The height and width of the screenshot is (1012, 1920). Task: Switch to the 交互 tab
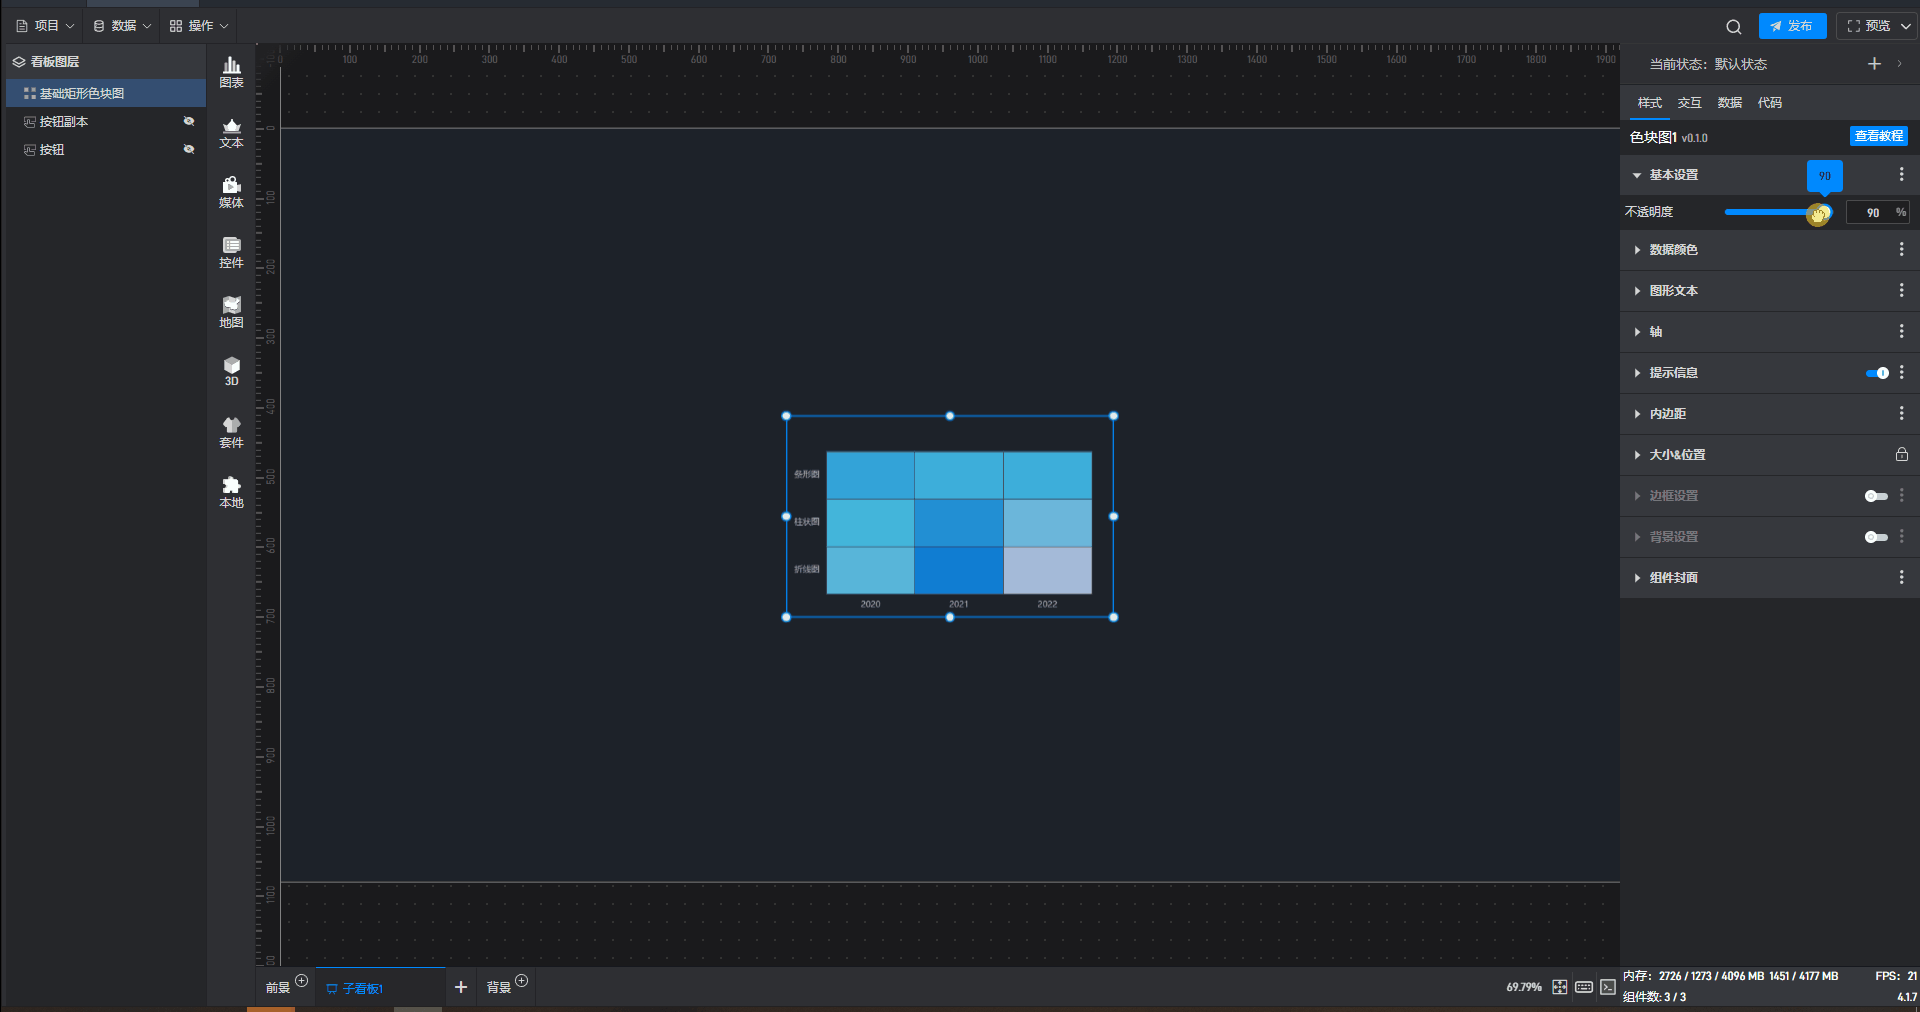1689,103
